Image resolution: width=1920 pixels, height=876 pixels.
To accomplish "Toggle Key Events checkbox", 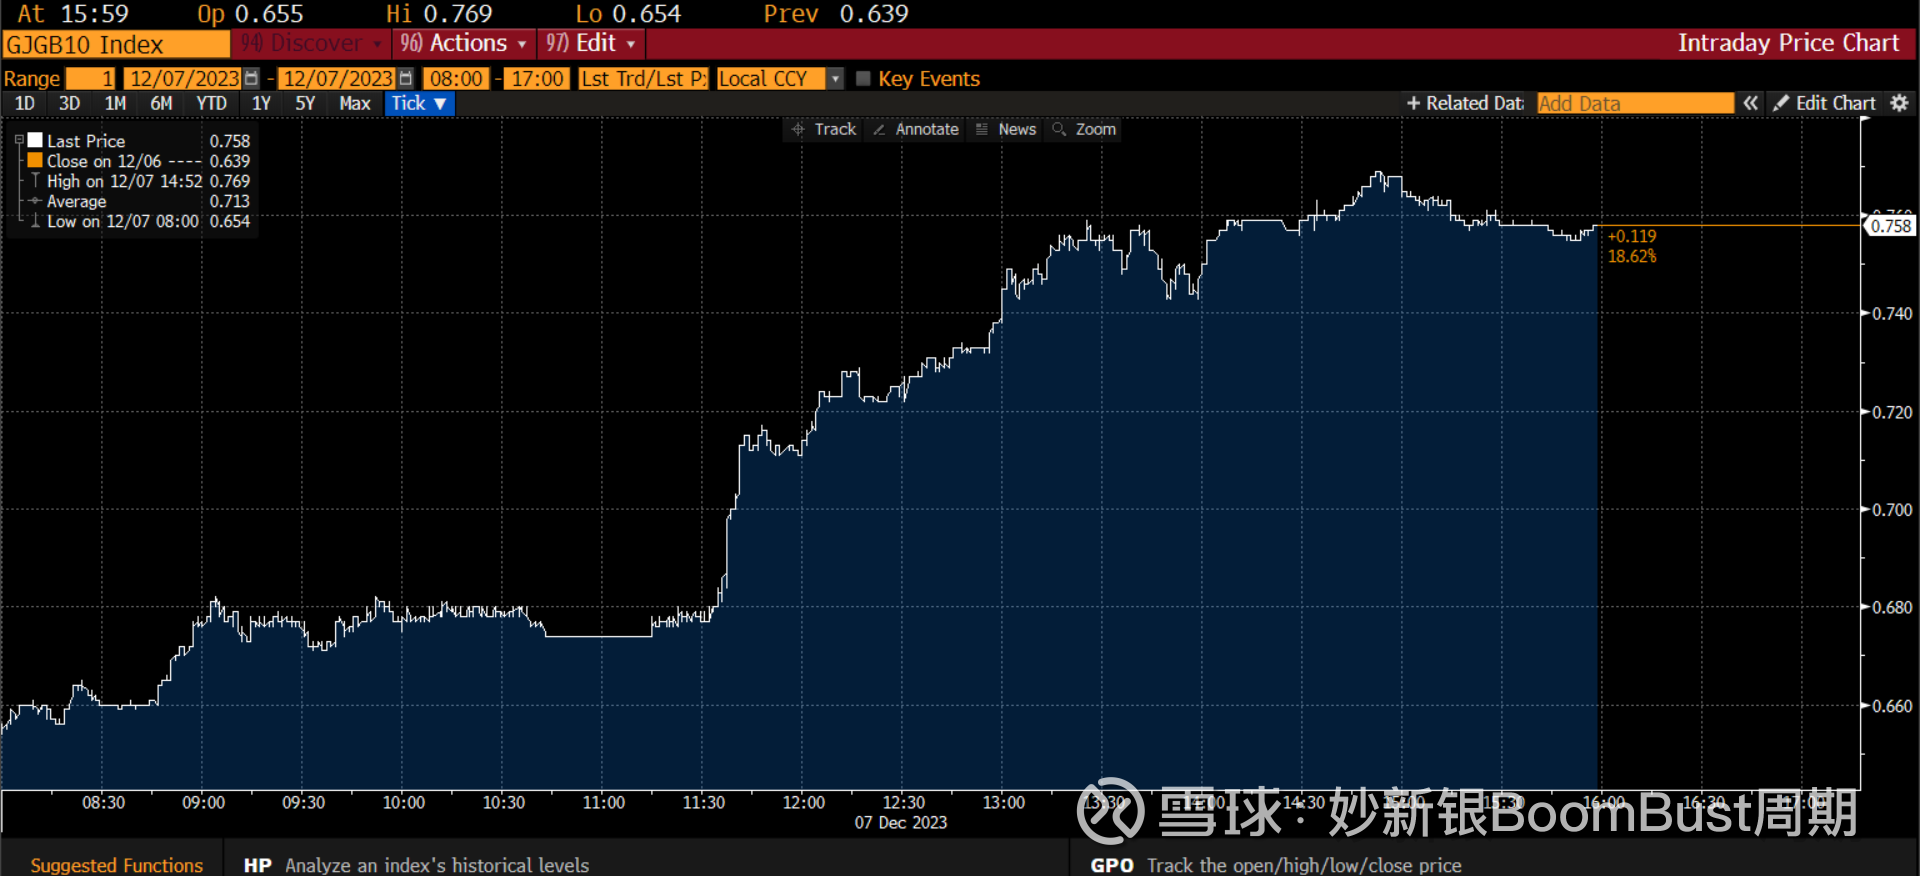I will (864, 78).
